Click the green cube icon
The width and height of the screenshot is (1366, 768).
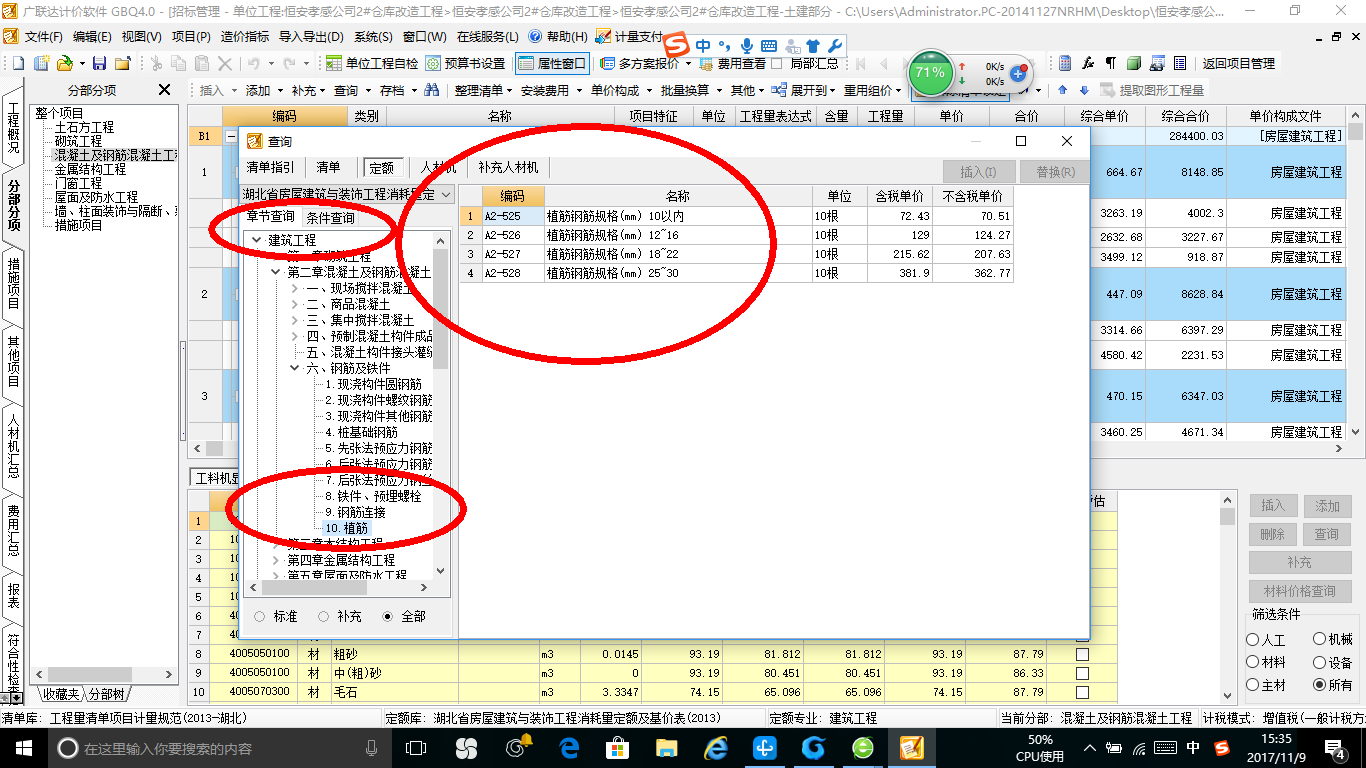click(x=1133, y=63)
